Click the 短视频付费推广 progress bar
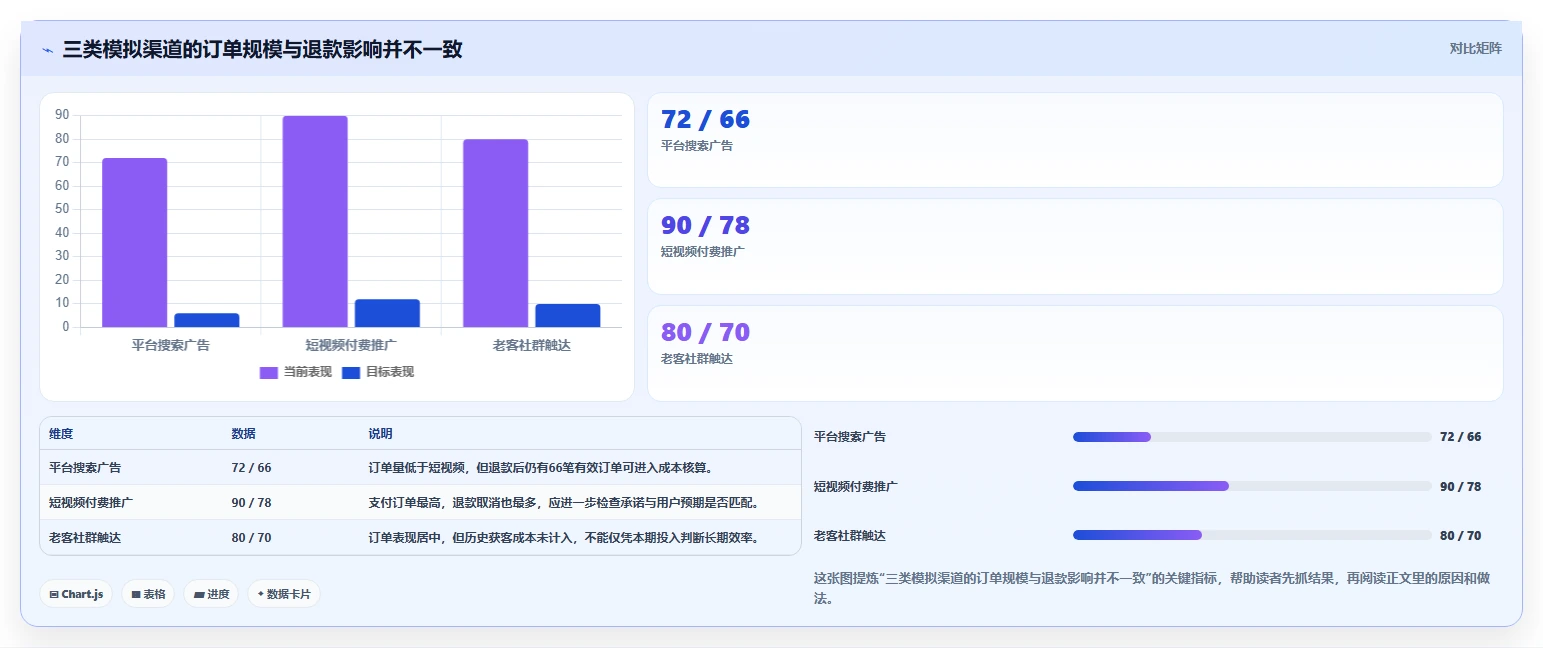This screenshot has height=648, width=1543. tap(1252, 486)
